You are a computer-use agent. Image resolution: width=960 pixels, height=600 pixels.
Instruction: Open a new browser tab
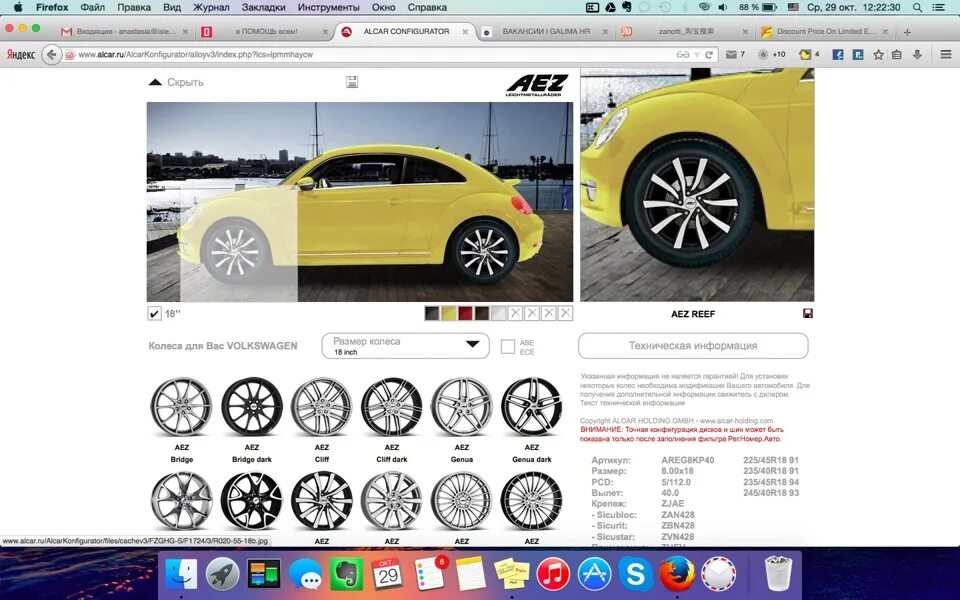point(907,32)
